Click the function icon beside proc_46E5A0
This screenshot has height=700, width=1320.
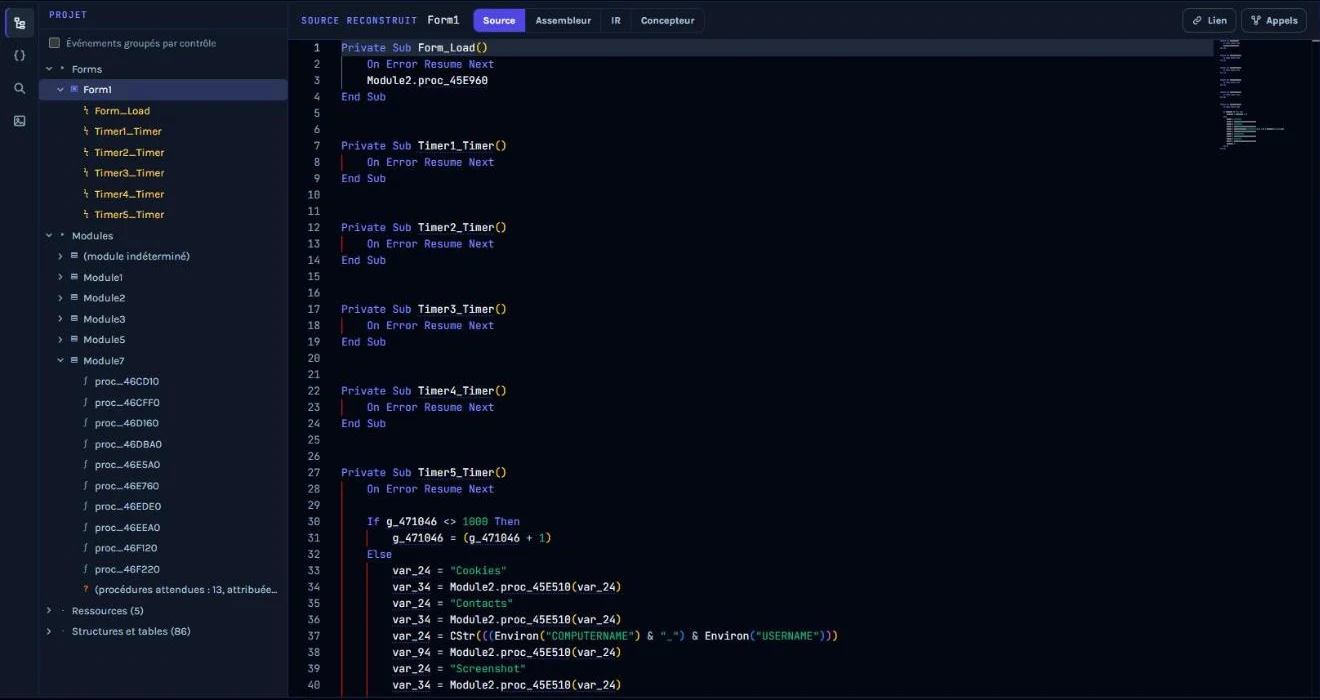pos(86,465)
